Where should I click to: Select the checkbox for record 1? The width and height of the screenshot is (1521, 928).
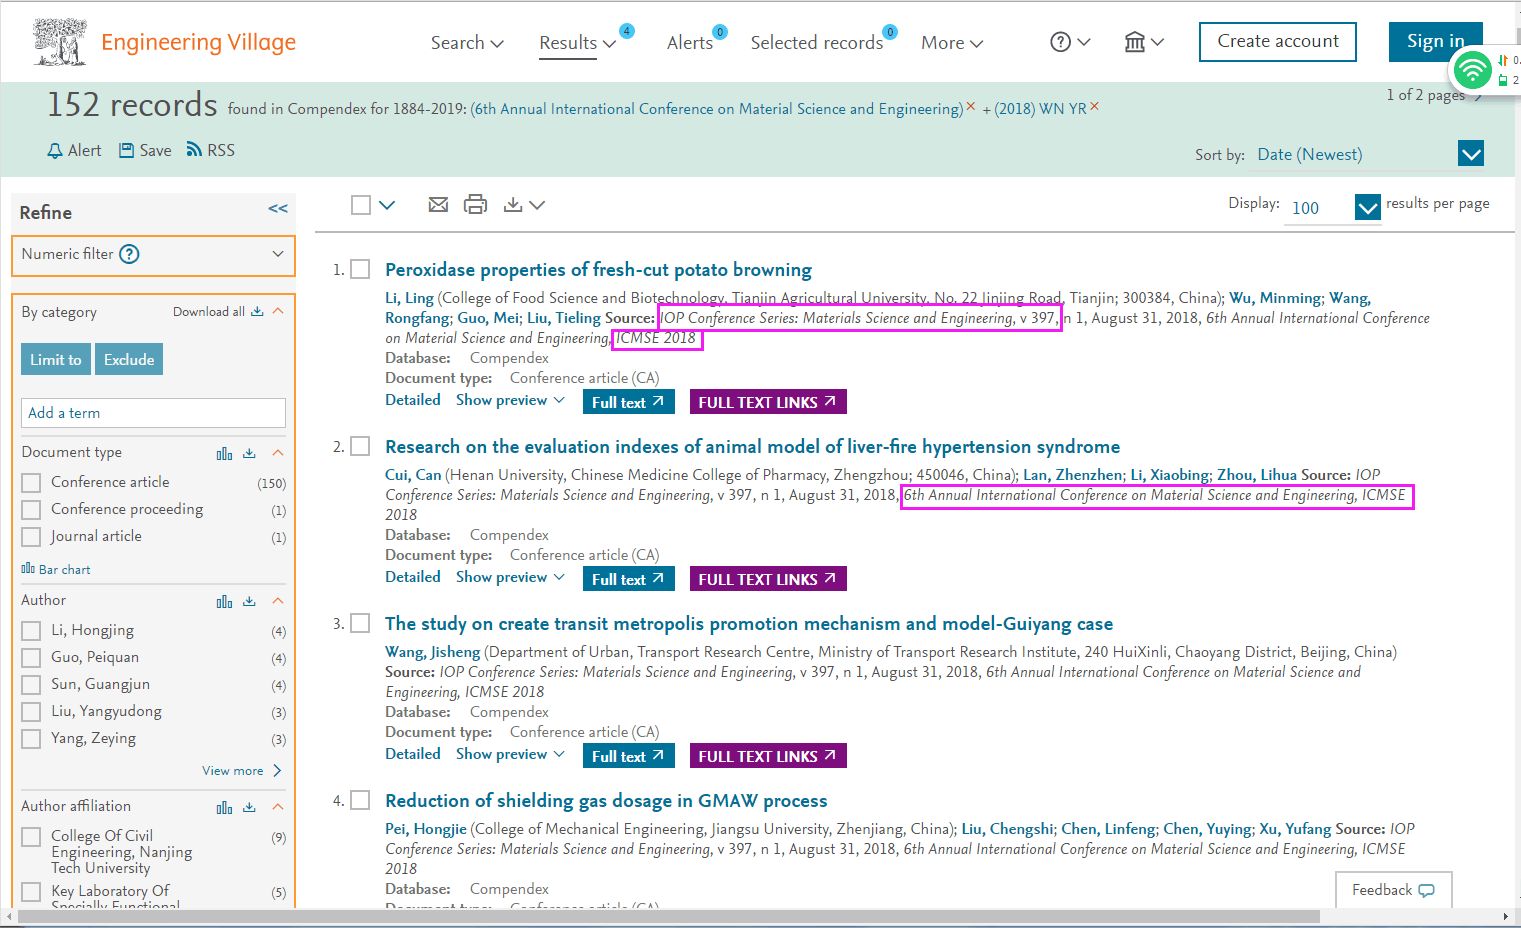coord(360,269)
